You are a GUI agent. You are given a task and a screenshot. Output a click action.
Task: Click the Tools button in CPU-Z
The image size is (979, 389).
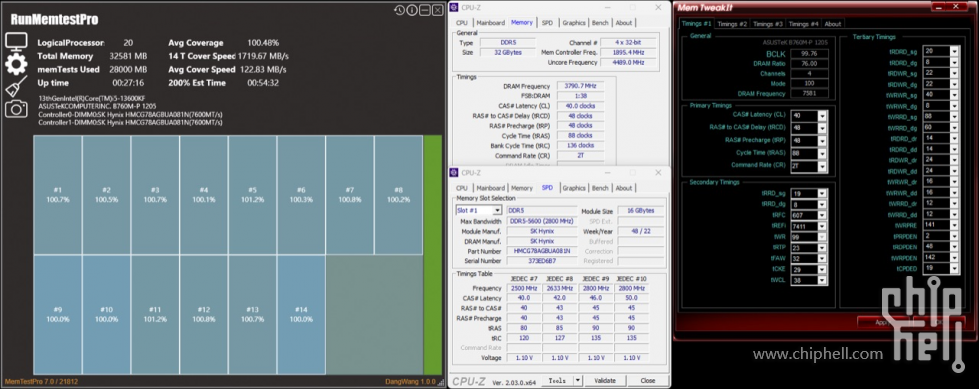click(557, 380)
